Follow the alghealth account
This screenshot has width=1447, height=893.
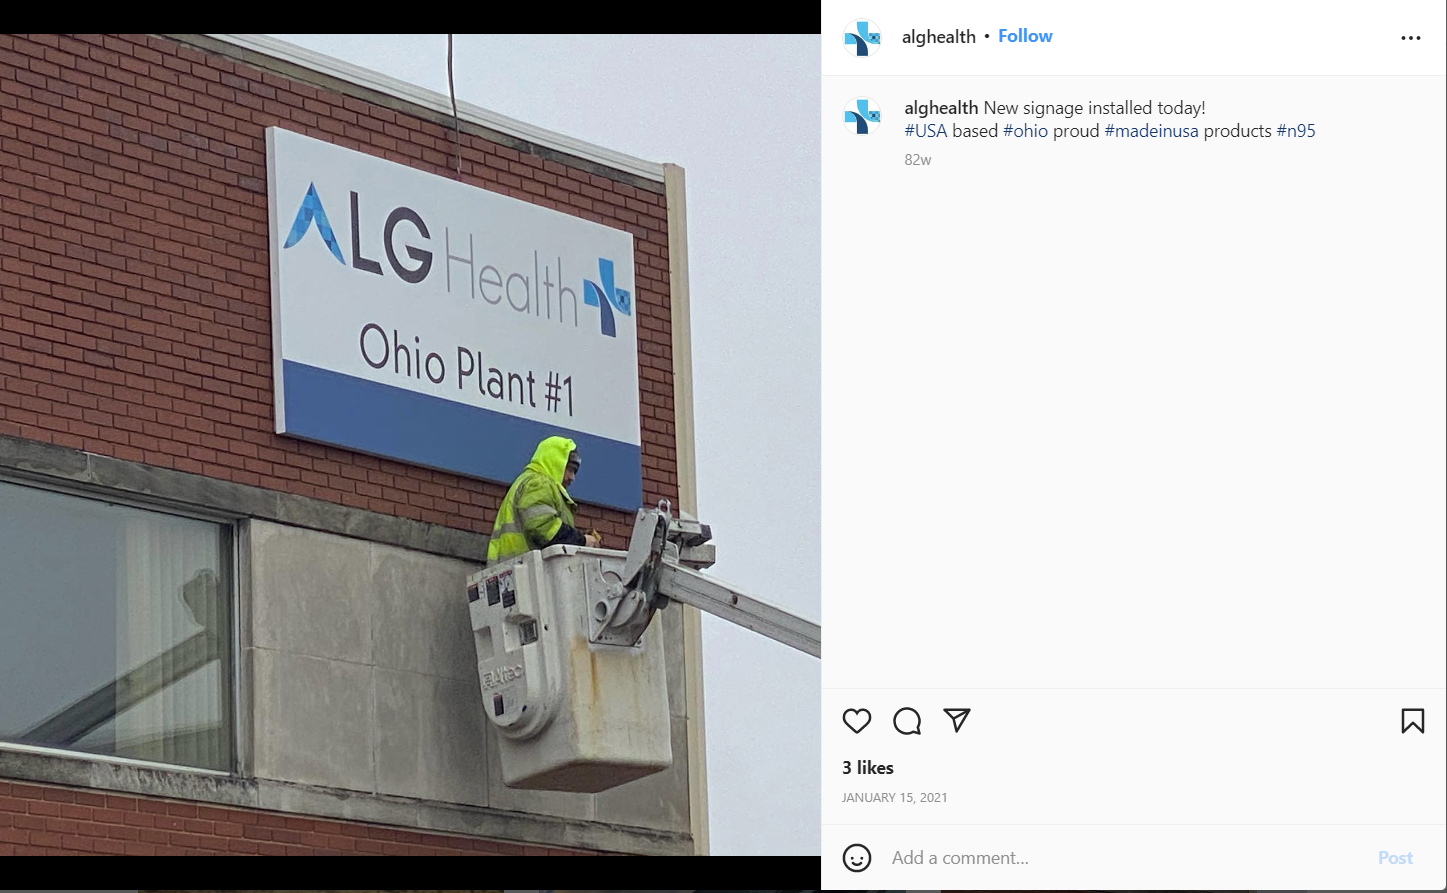(x=1025, y=36)
